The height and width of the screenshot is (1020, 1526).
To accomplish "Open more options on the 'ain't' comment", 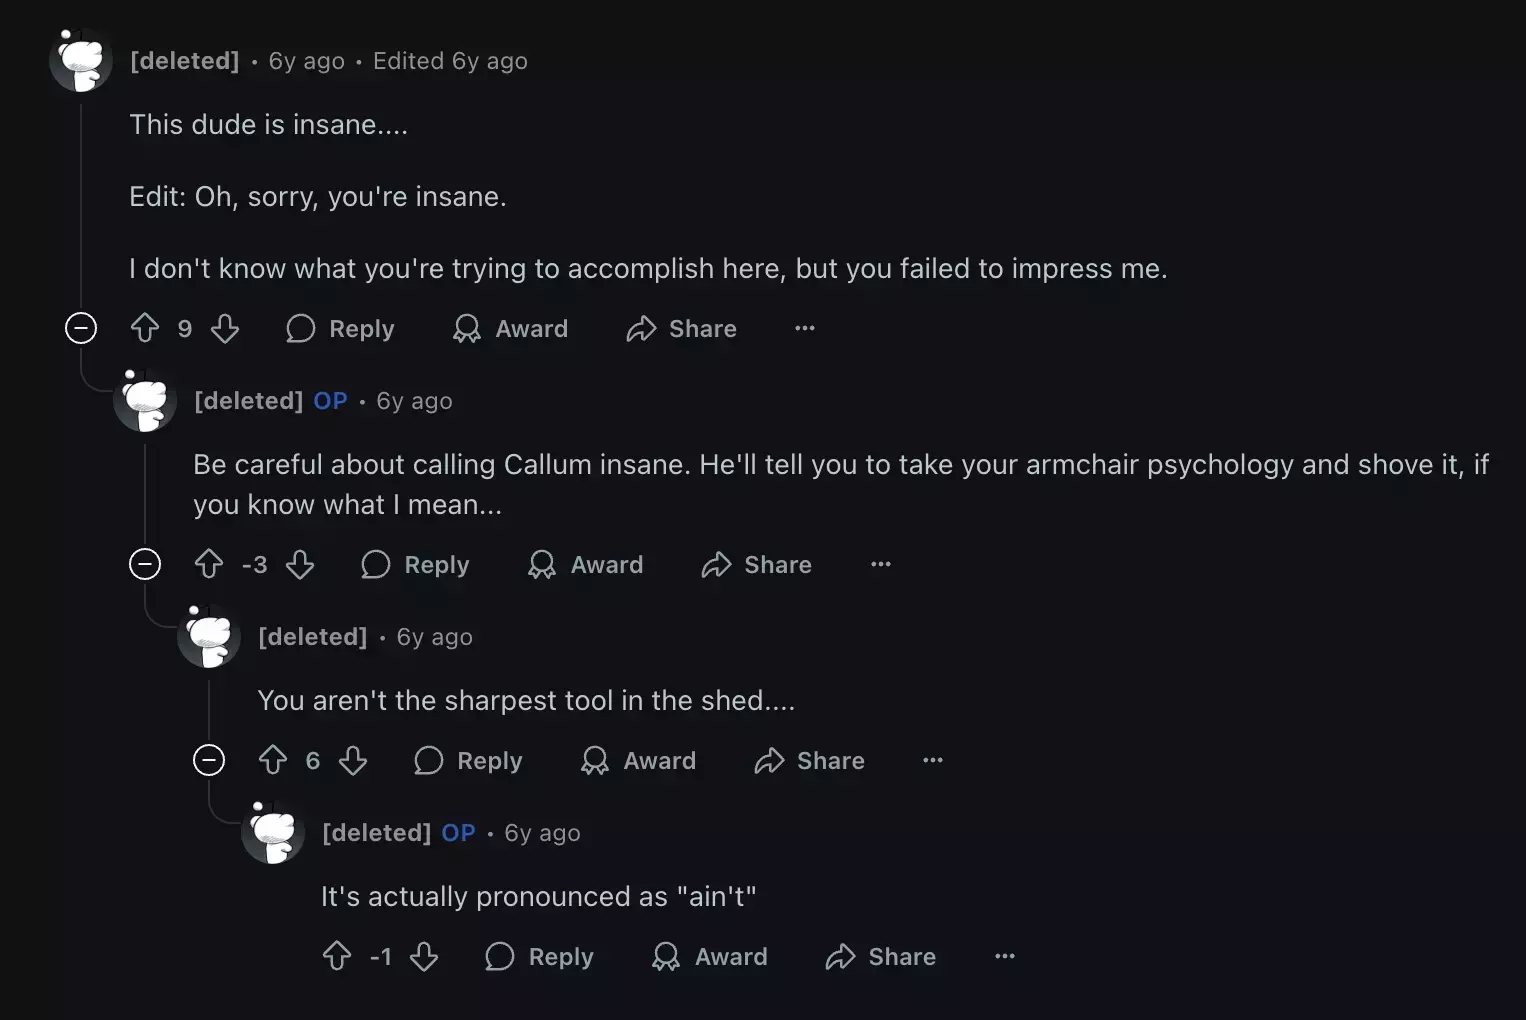I will tap(1005, 956).
